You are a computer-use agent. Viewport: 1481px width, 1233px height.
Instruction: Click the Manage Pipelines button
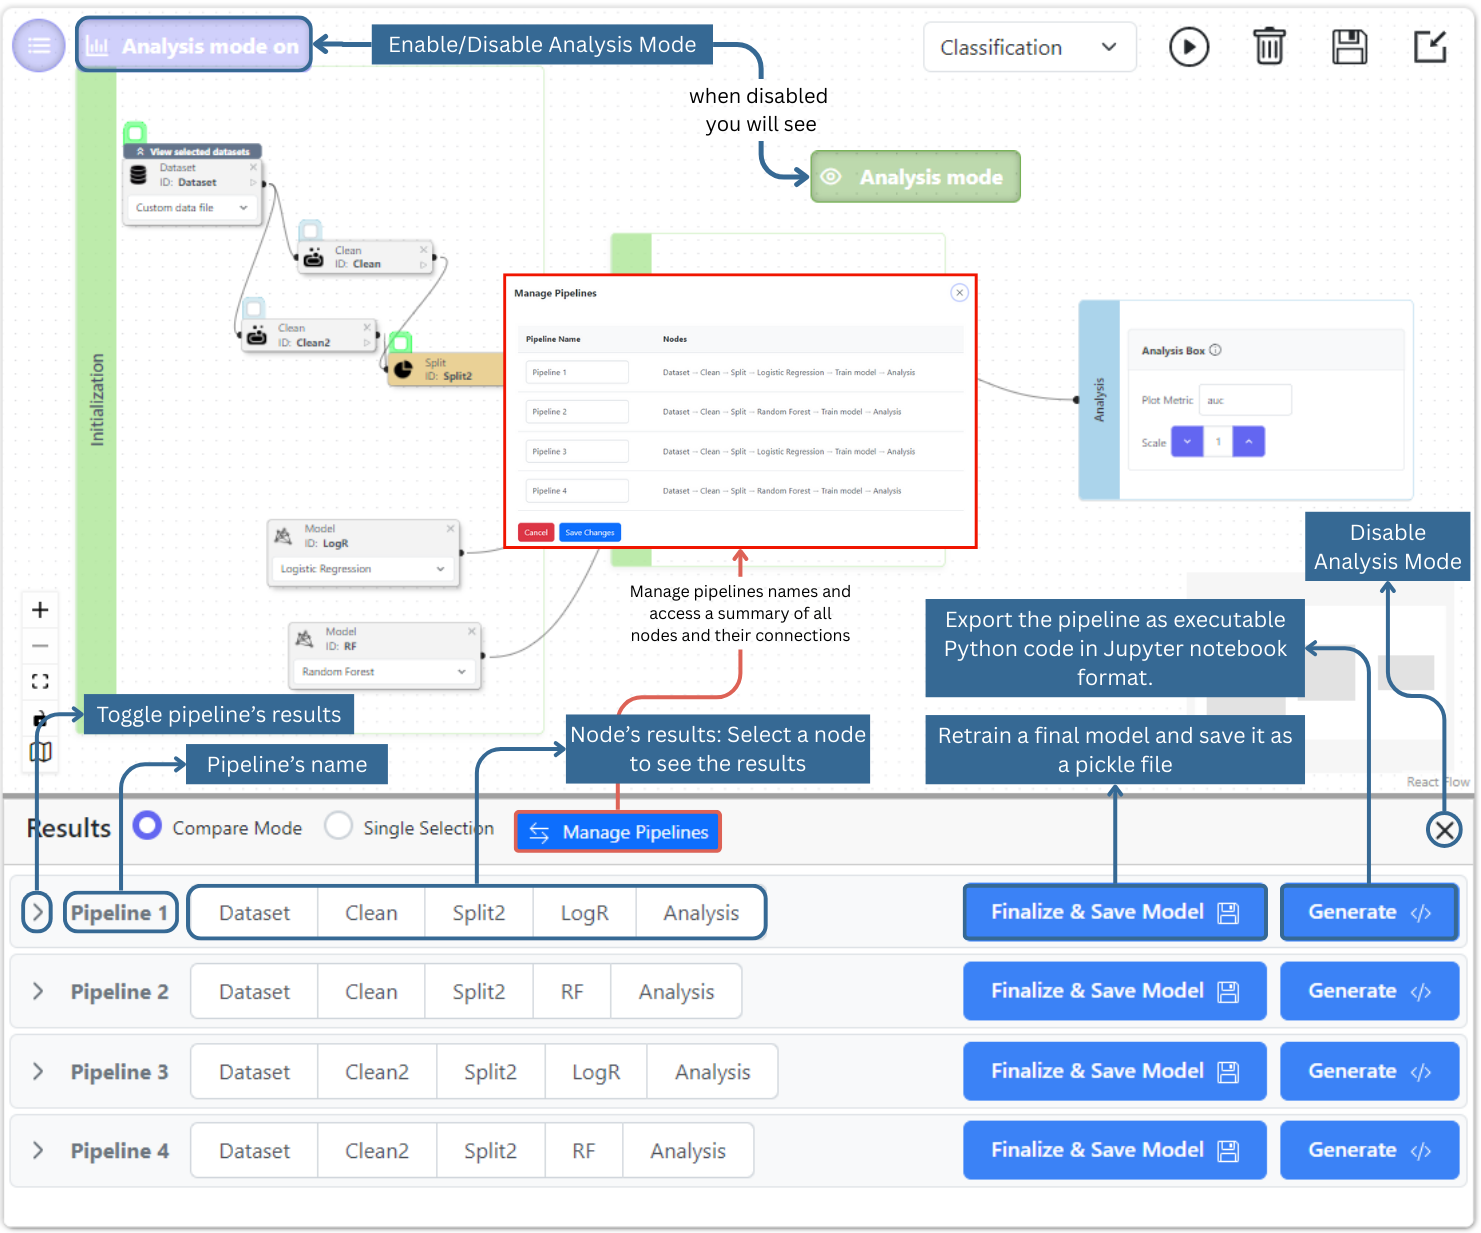pyautogui.click(x=617, y=832)
